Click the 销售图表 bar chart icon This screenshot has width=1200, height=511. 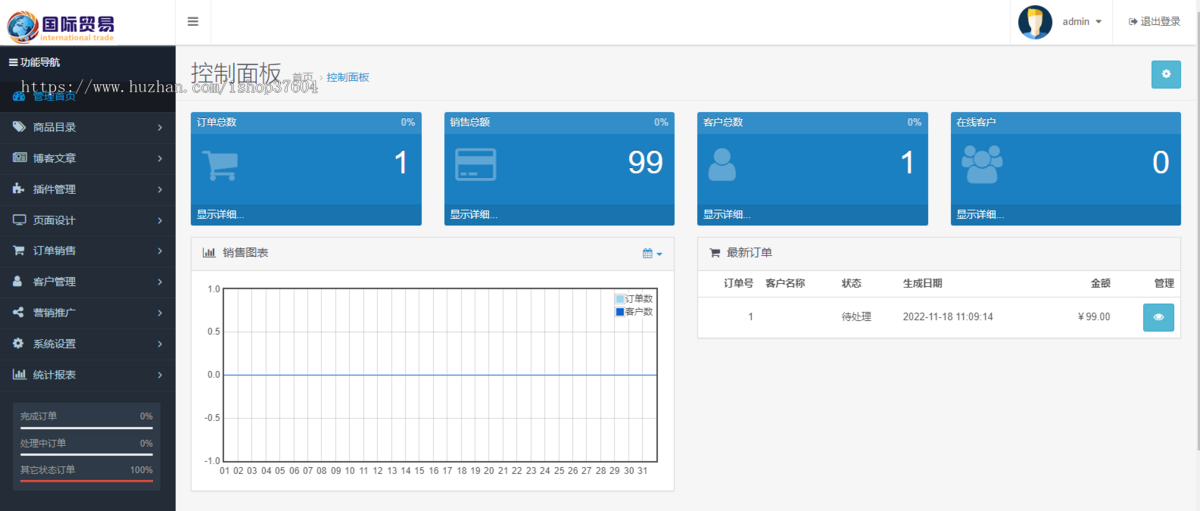tap(209, 253)
